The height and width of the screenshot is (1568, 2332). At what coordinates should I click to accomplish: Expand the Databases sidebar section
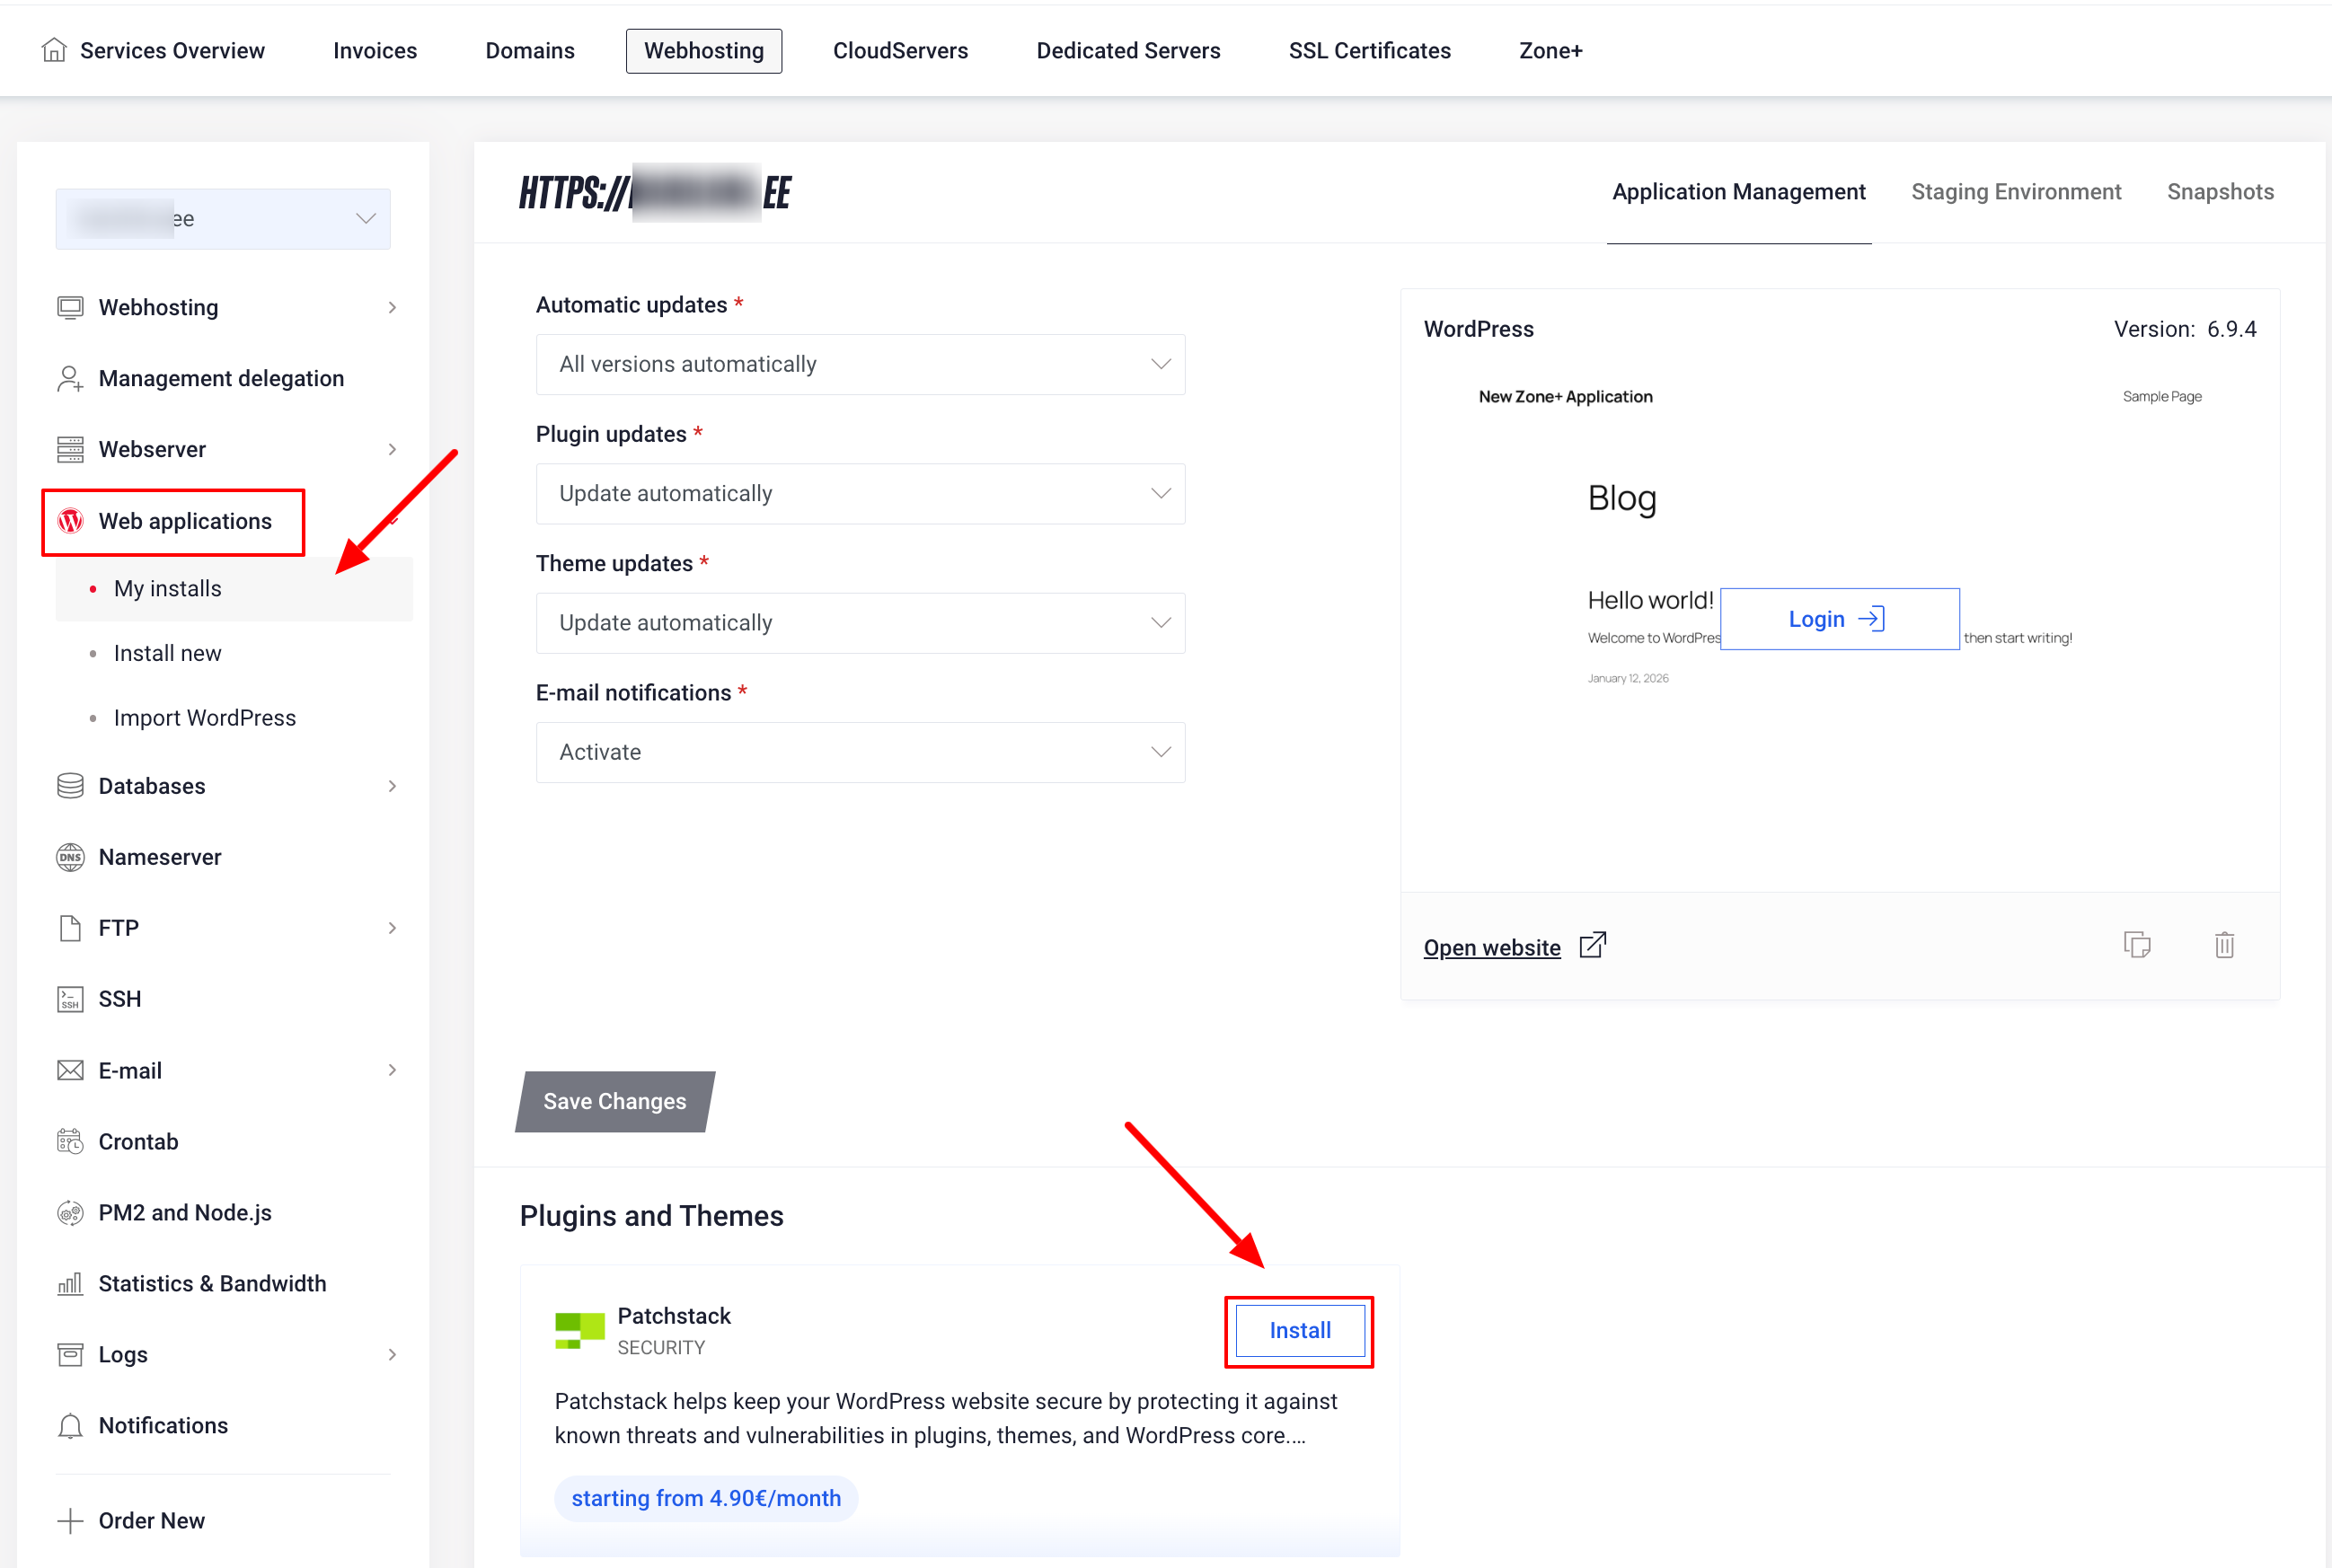click(x=392, y=786)
